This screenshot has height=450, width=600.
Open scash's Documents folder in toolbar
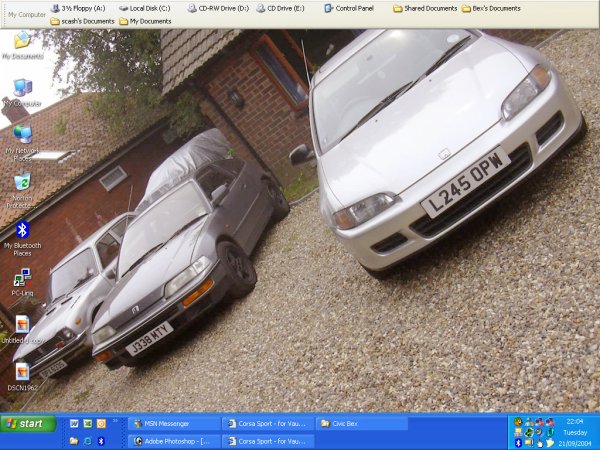coord(82,21)
